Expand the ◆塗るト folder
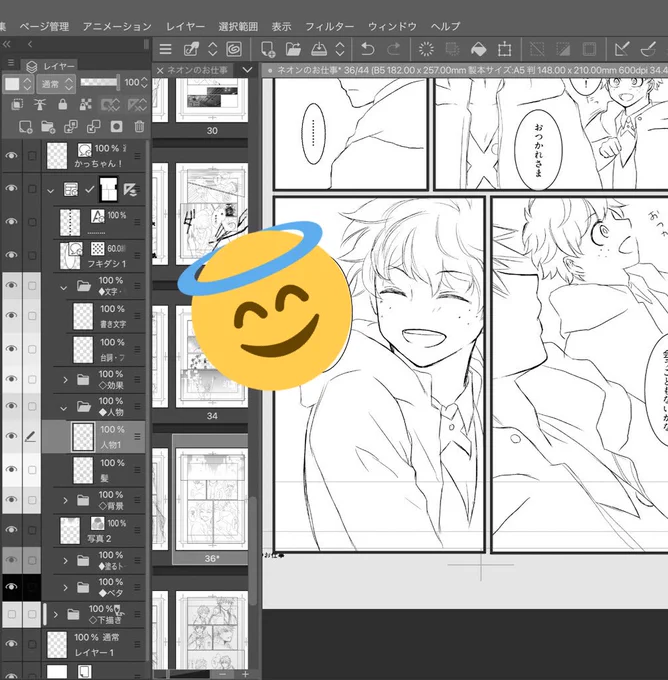 pos(65,561)
